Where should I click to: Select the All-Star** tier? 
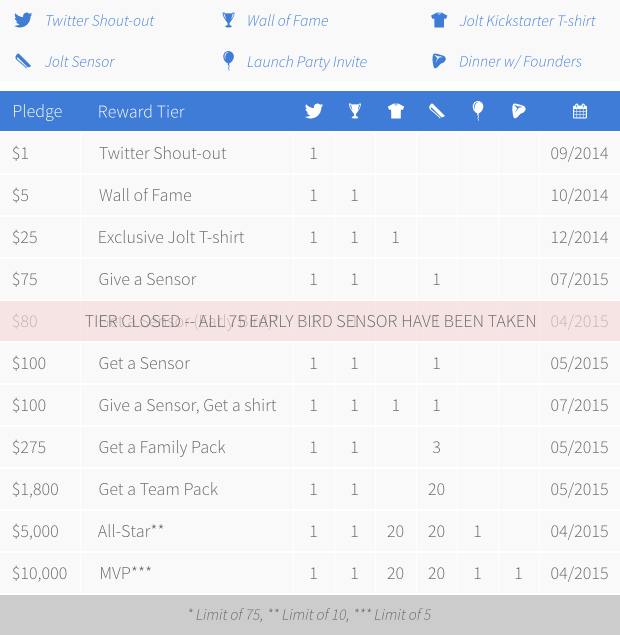131,531
